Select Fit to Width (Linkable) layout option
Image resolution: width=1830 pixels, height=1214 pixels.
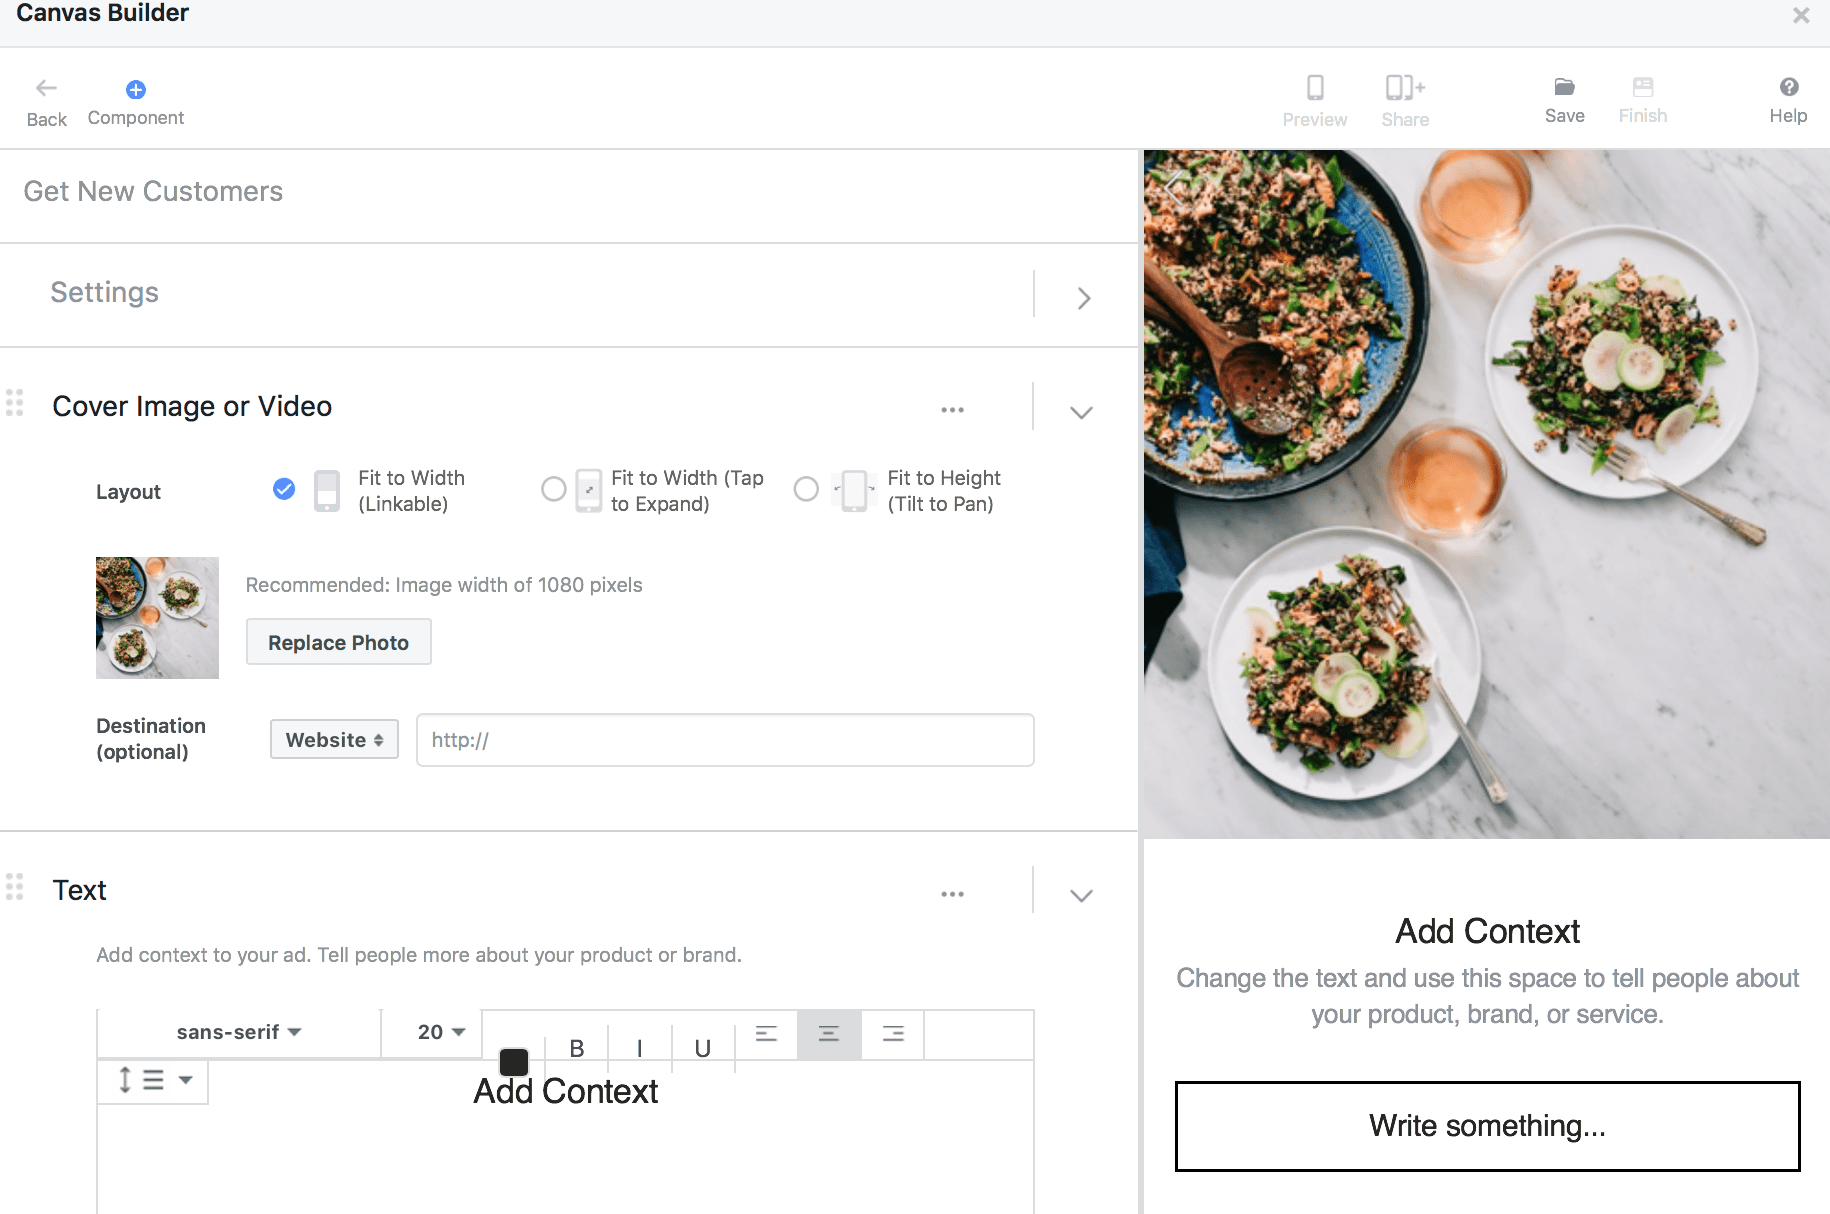(284, 488)
